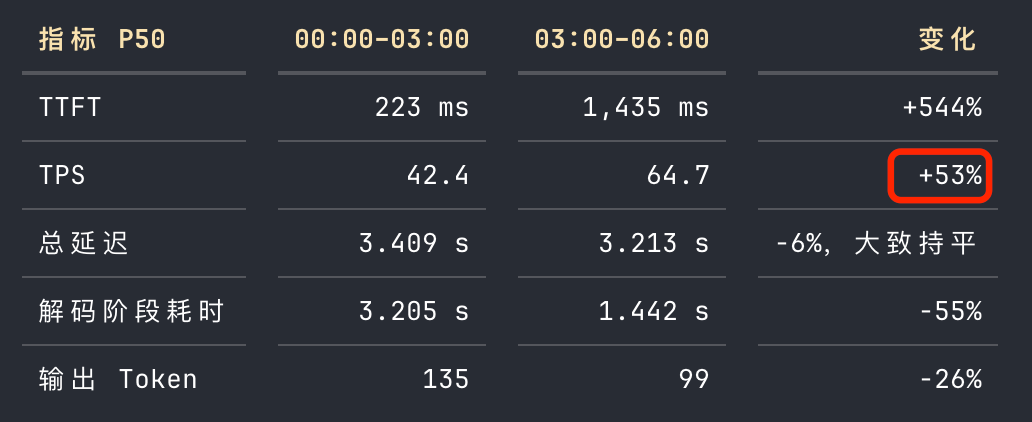The width and height of the screenshot is (1032, 422).
Task: Click the TPS row label
Action: click(63, 175)
